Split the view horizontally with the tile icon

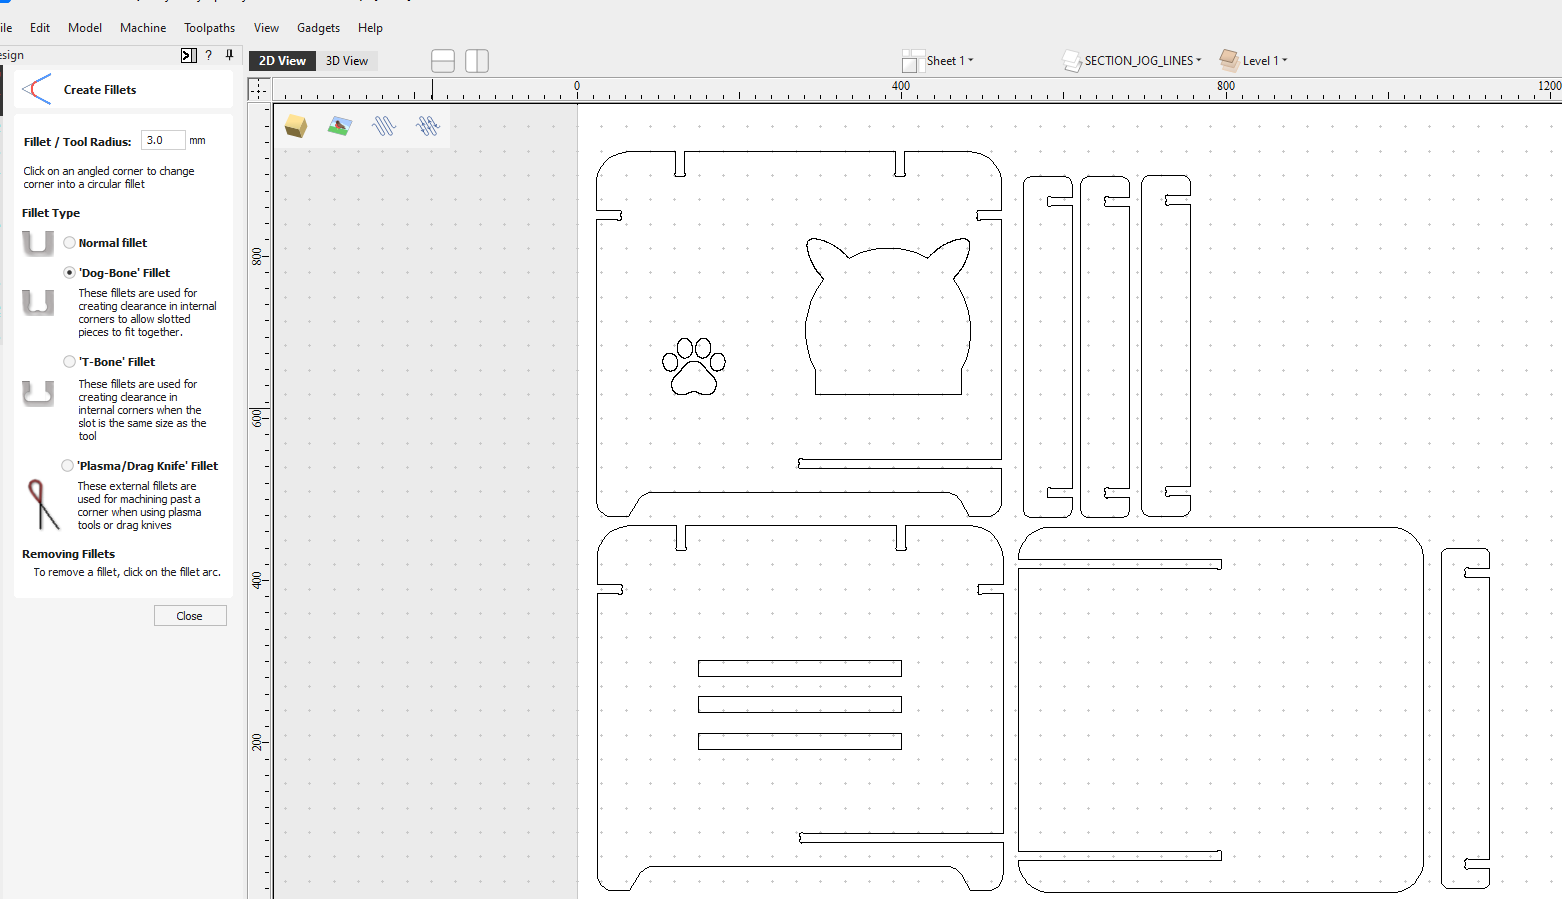[443, 61]
